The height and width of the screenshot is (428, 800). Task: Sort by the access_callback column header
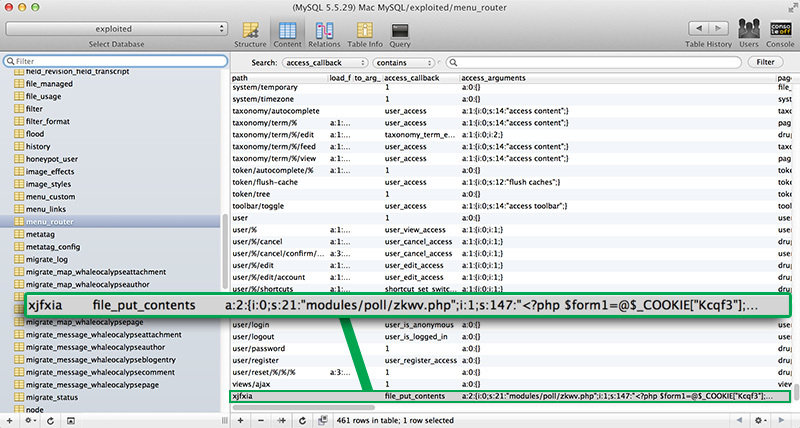tap(420, 78)
